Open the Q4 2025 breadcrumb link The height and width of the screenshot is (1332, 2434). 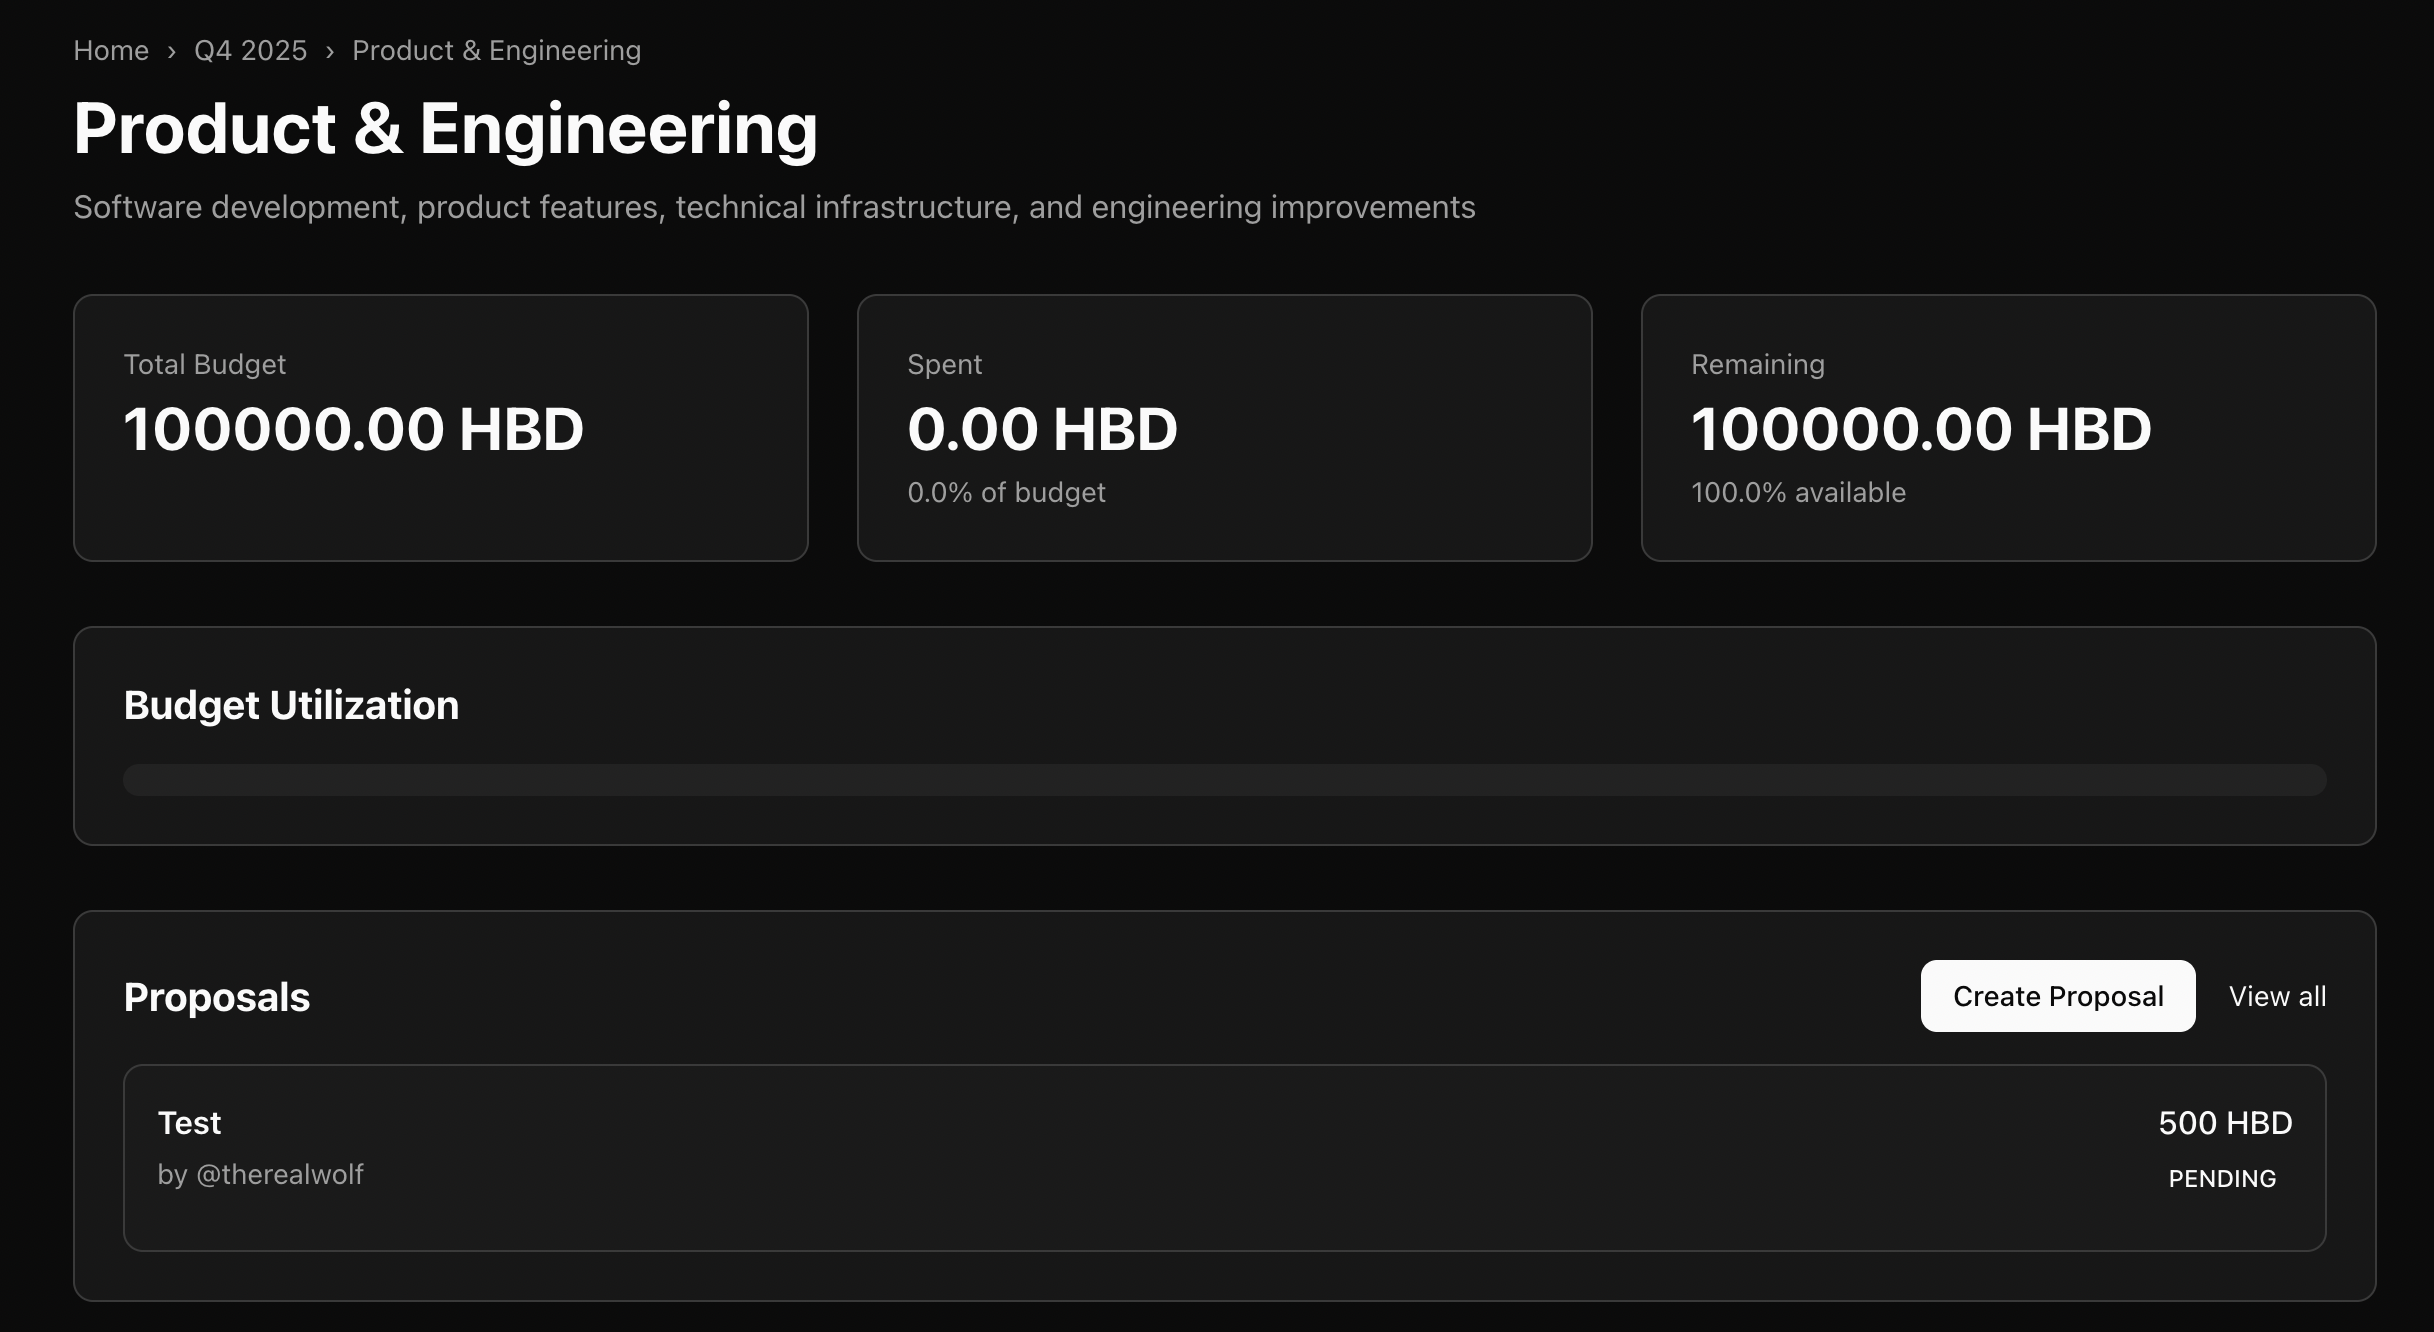coord(250,51)
